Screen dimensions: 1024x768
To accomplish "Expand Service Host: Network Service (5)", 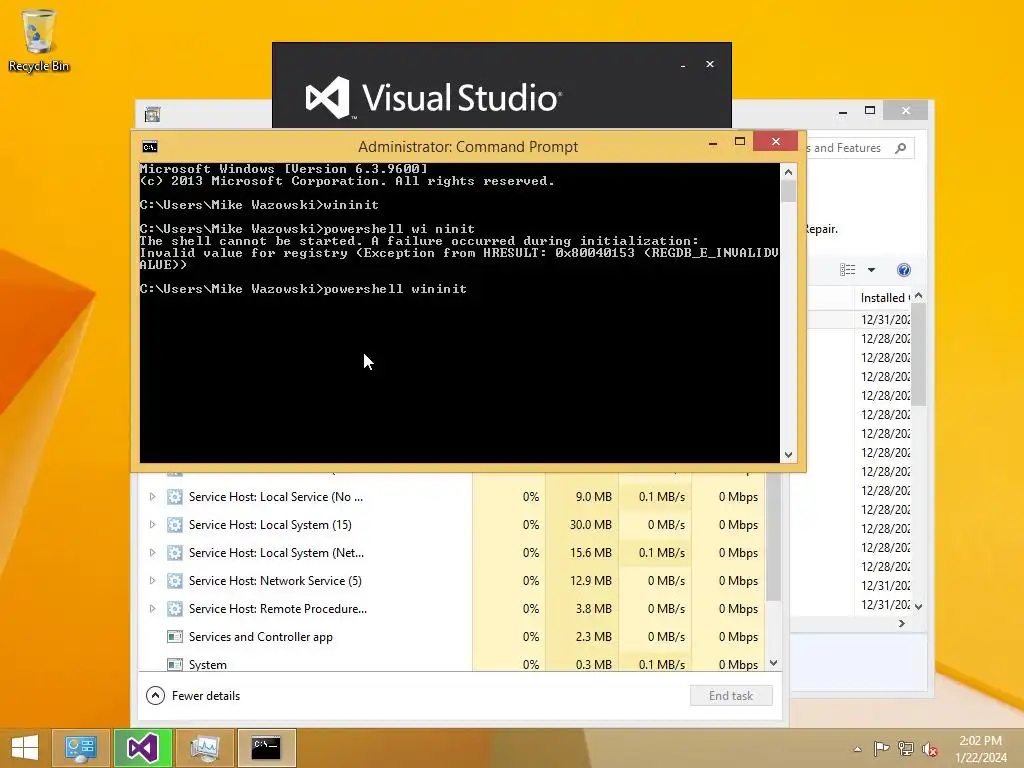I will [152, 581].
